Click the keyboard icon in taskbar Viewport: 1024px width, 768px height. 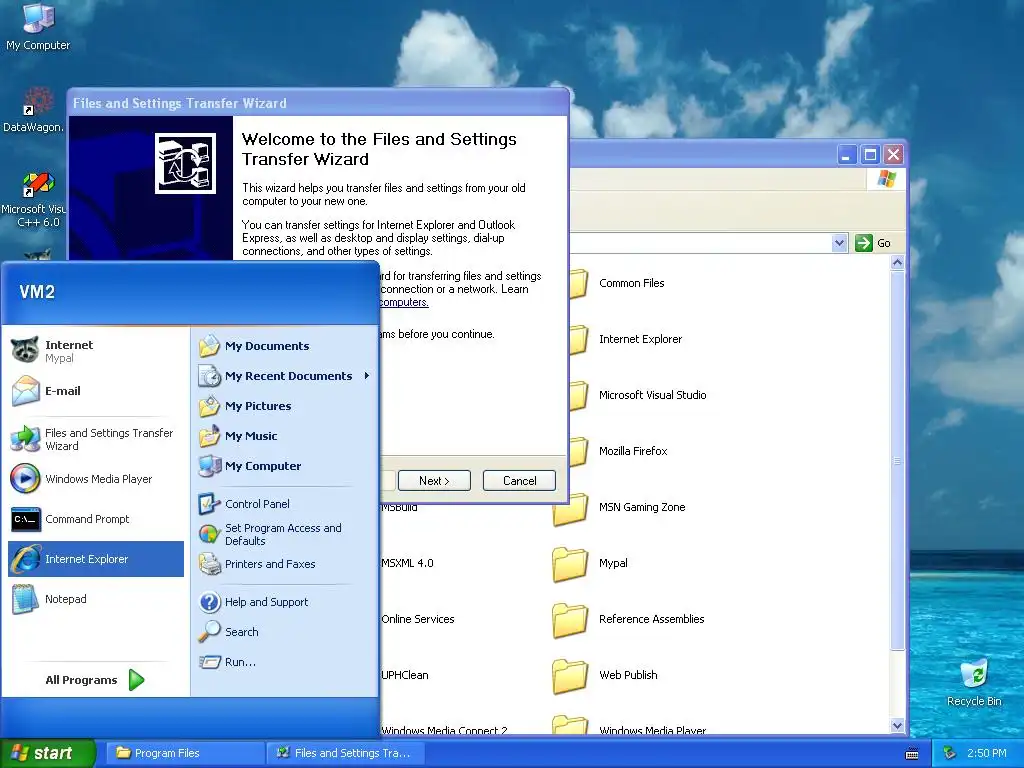[912, 754]
